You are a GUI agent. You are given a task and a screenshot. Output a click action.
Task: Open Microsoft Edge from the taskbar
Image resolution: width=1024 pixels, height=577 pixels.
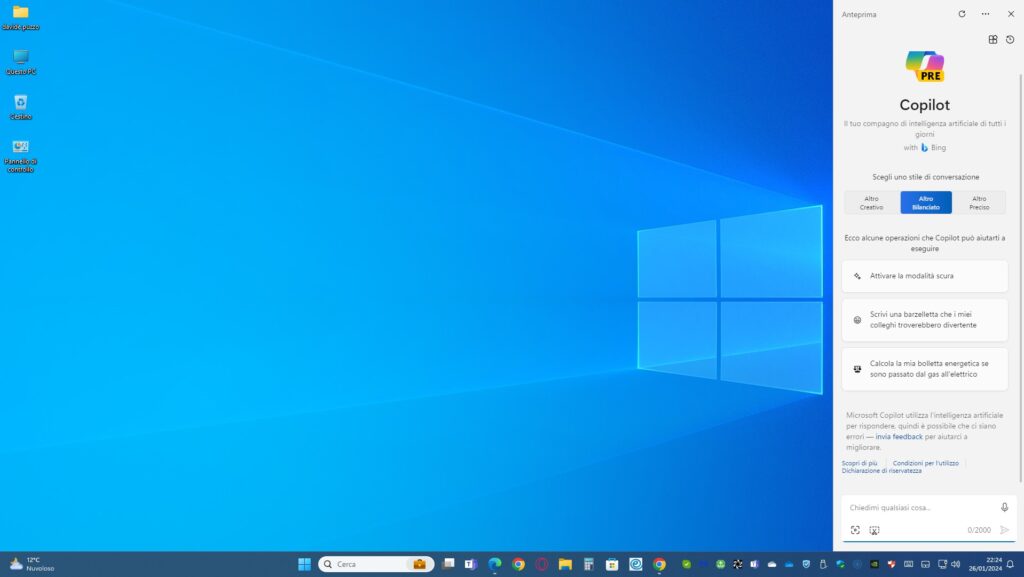pos(494,564)
